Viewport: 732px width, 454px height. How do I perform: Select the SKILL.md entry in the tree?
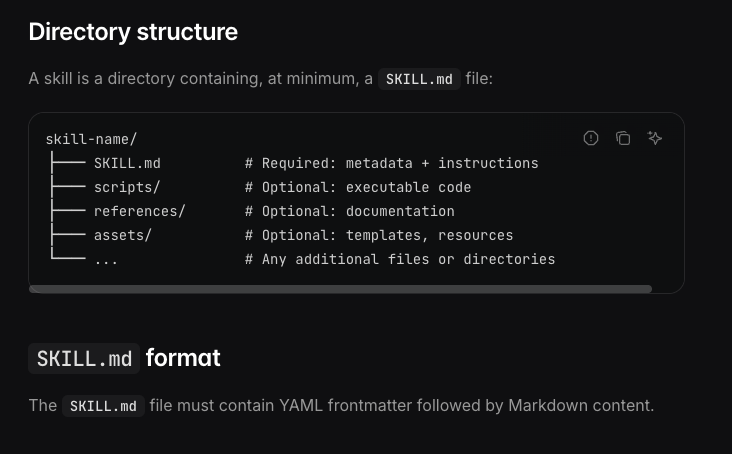tap(127, 163)
